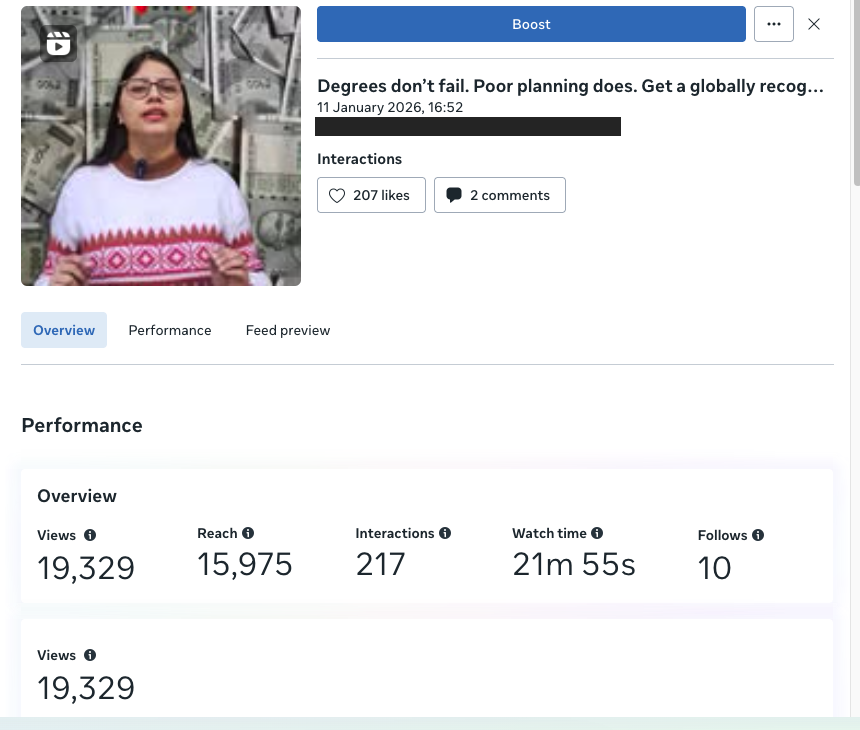Click the heart icon in the likes button
This screenshot has height=730, width=860.
pyautogui.click(x=337, y=195)
